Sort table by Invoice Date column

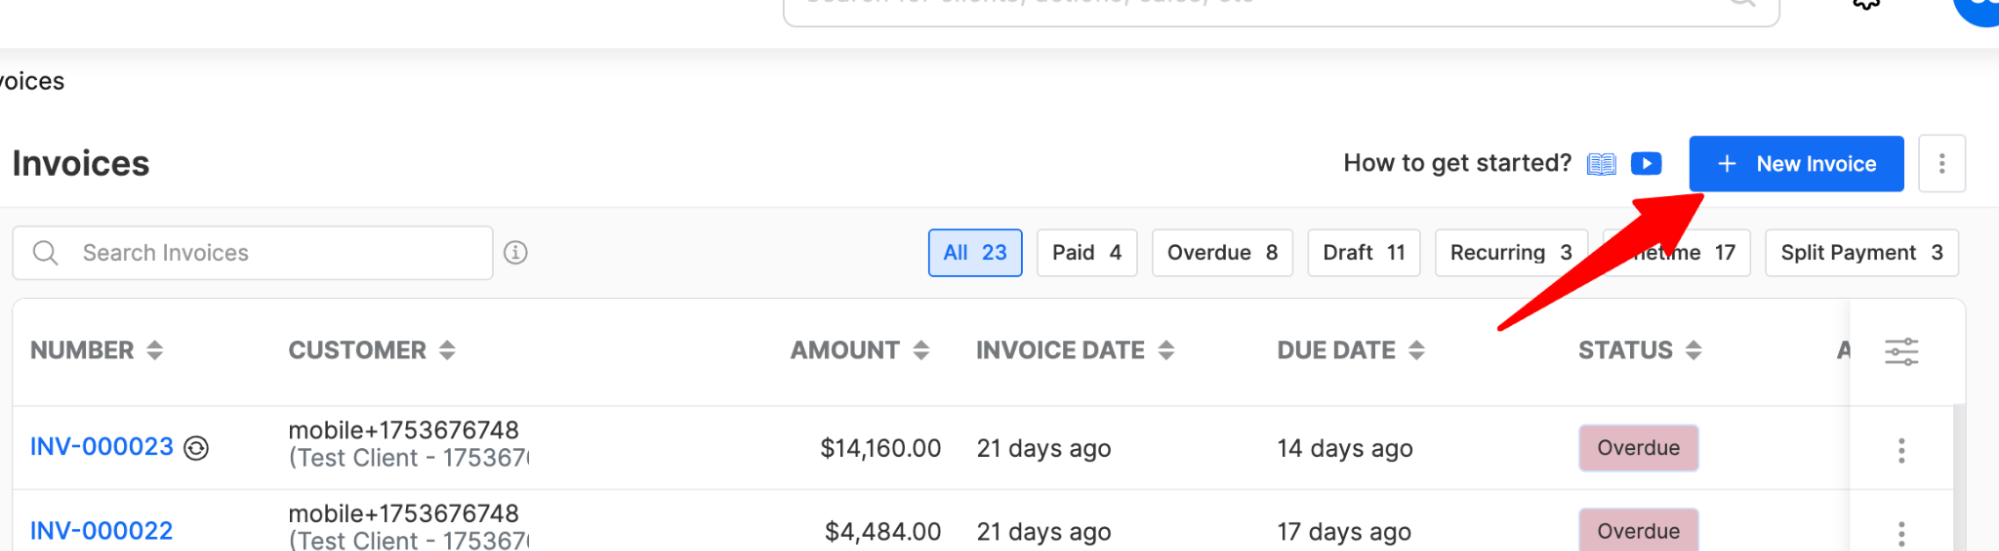(1166, 350)
